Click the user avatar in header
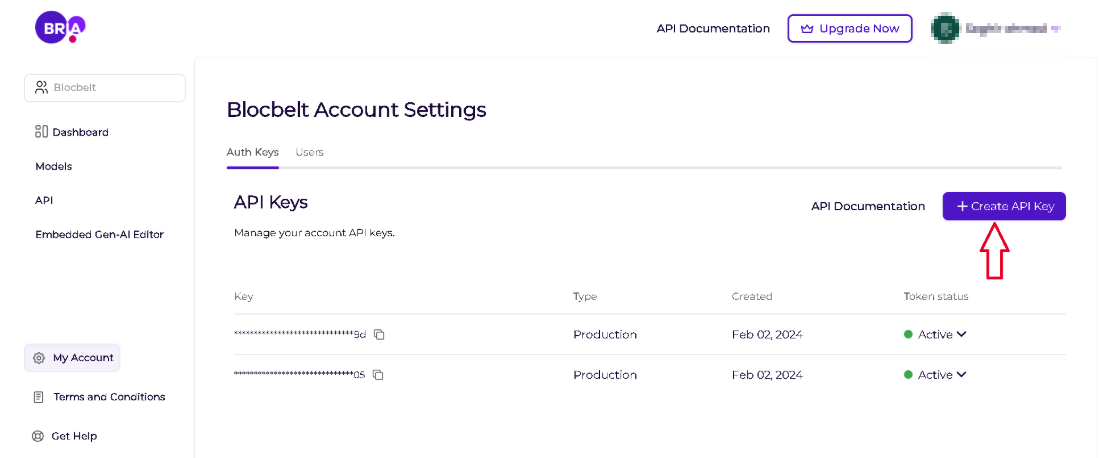The width and height of the screenshot is (1102, 458). 943,29
